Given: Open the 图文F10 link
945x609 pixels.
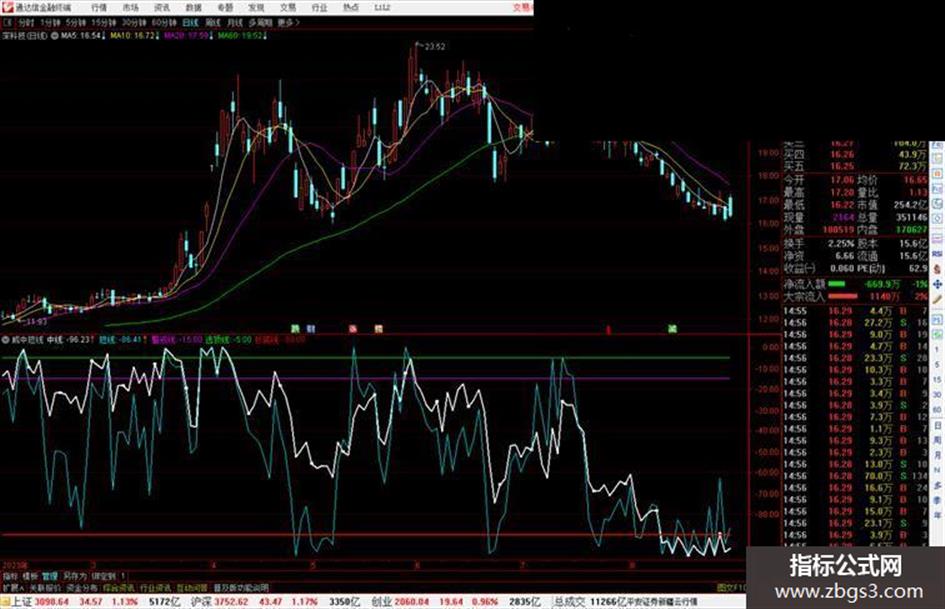Looking at the screenshot, I should coord(731,587).
